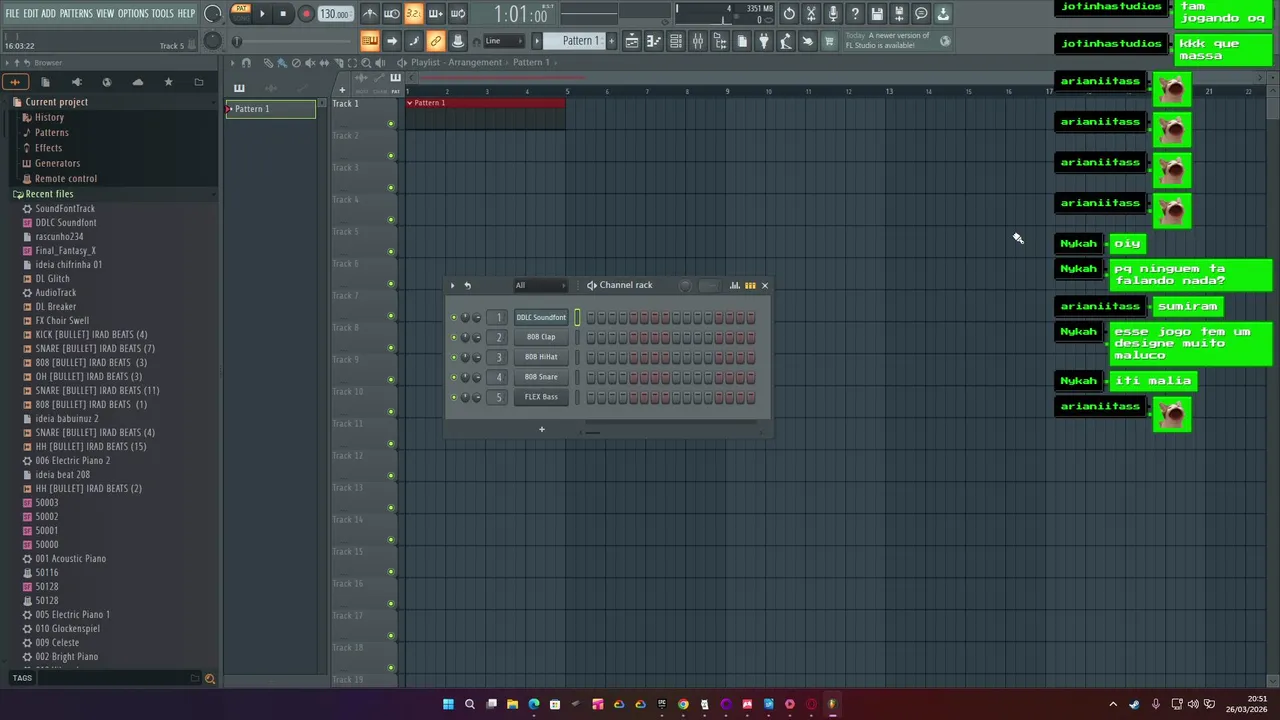Select the mute tool in Playlist toolbar
Image resolution: width=1280 pixels, height=720 pixels.
[309, 63]
